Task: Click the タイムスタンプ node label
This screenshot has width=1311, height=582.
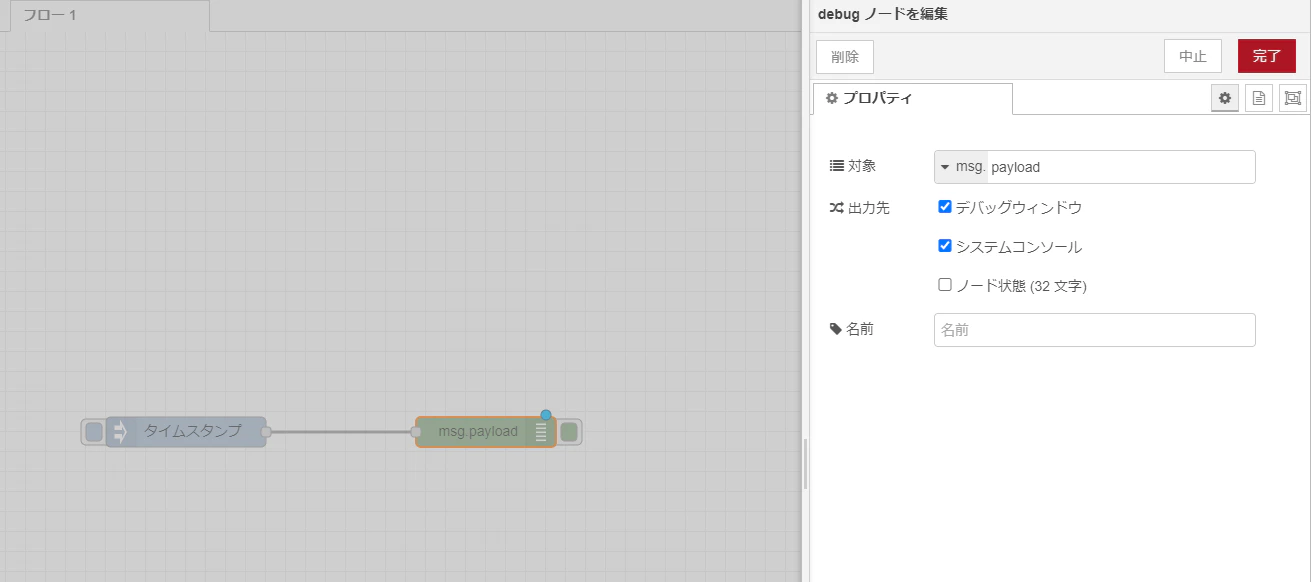Action: coord(192,432)
